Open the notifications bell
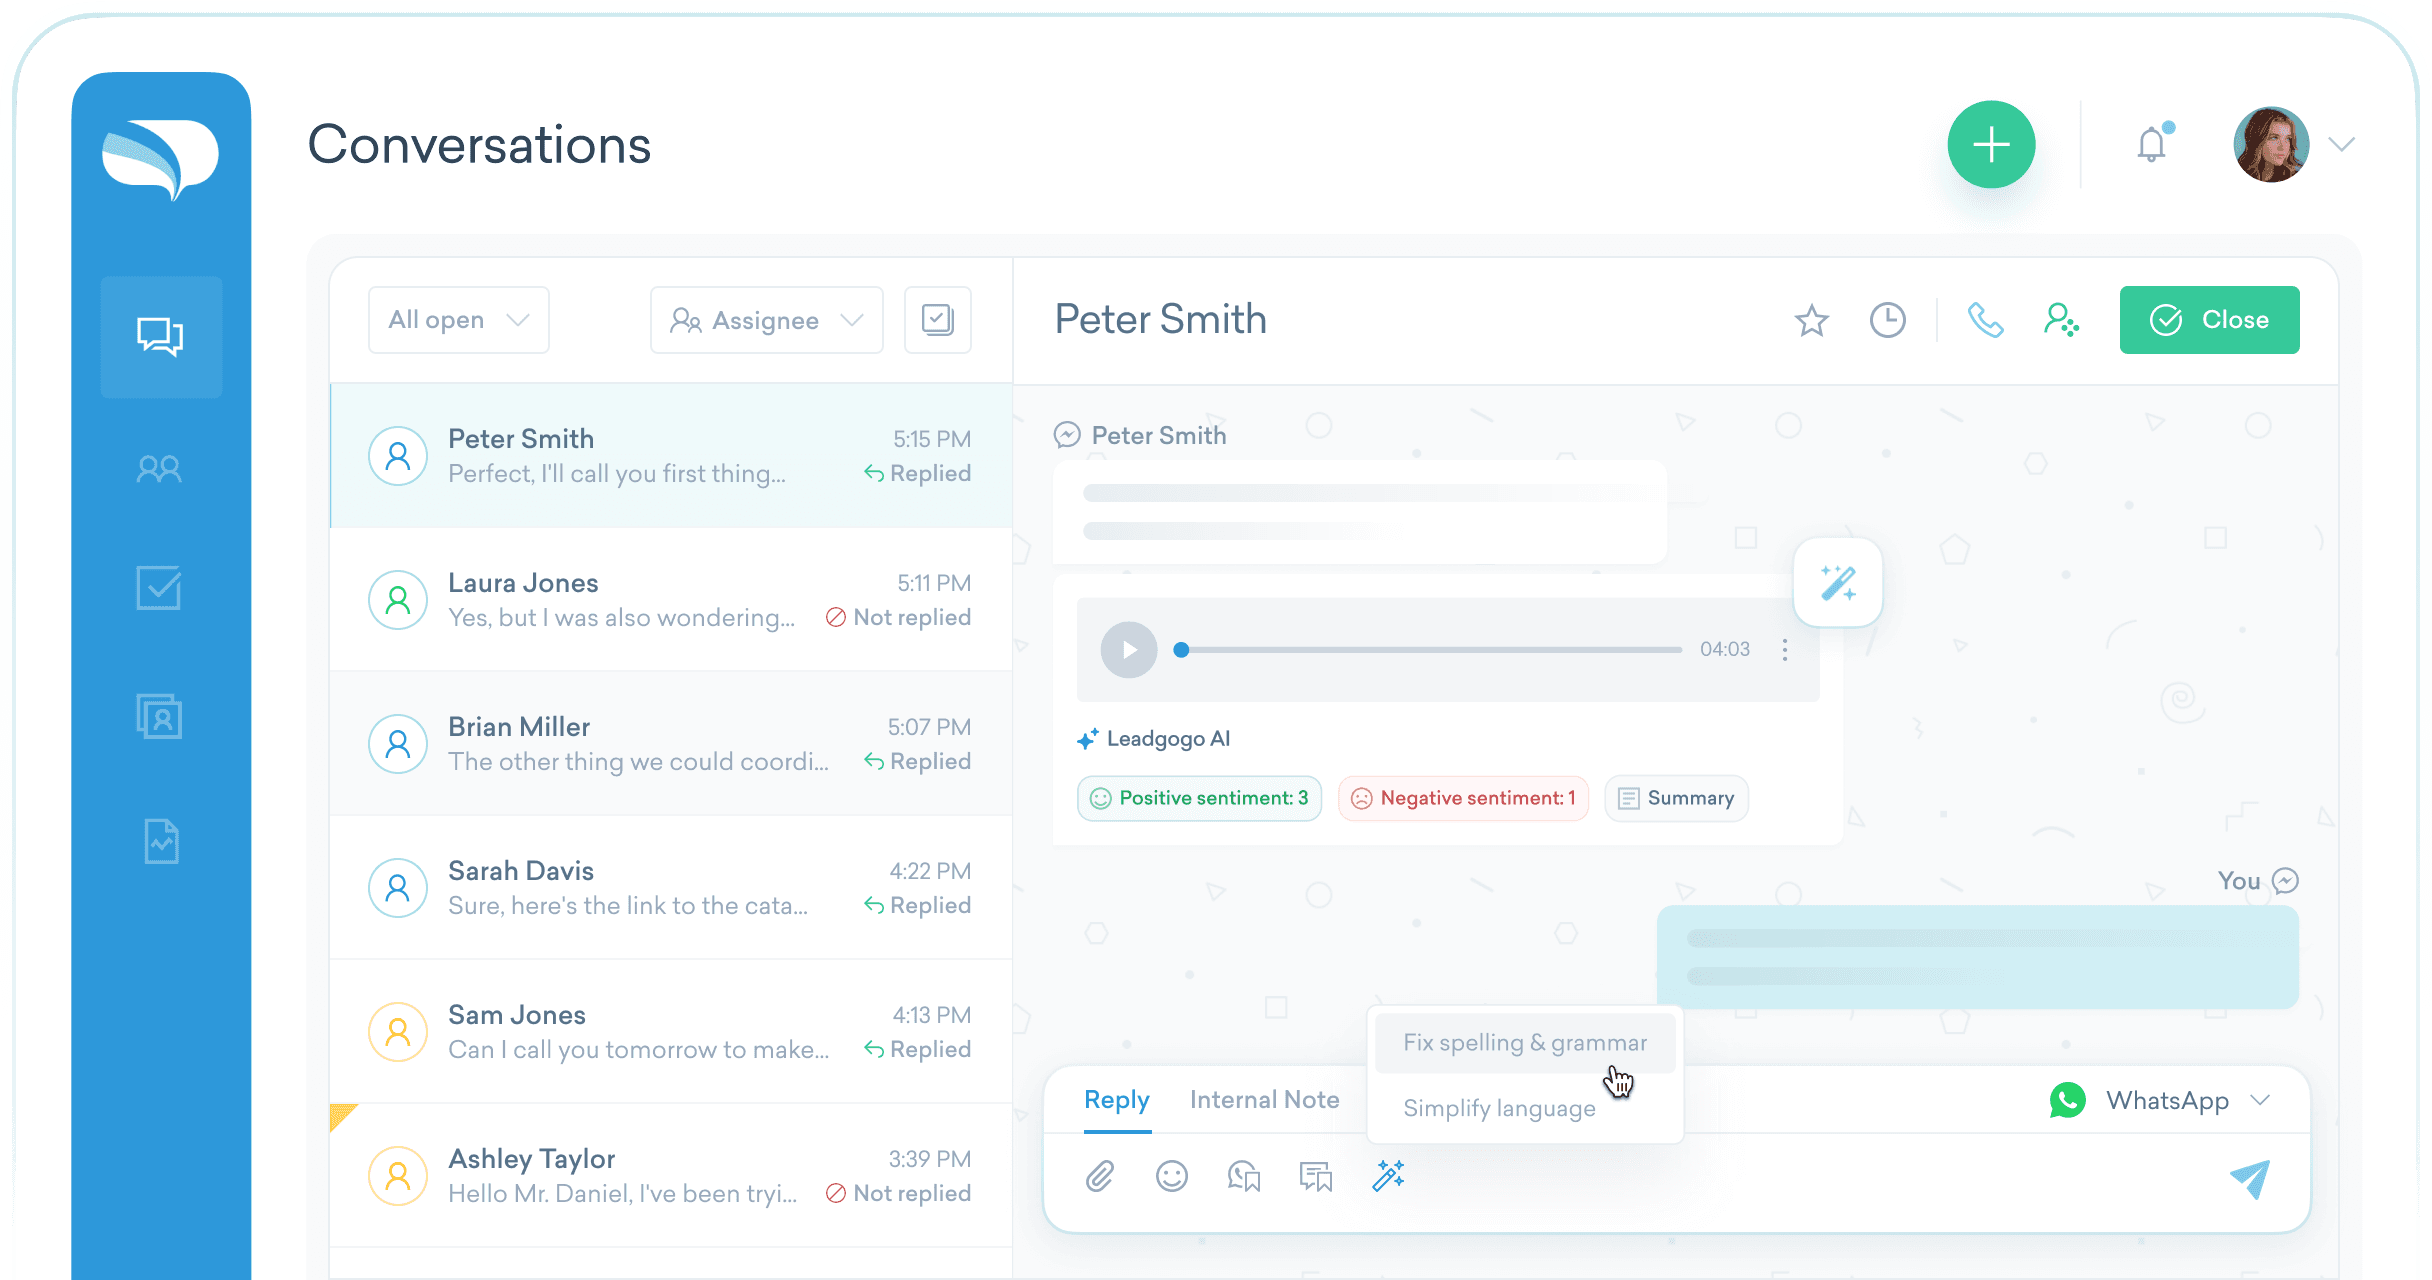Image resolution: width=2432 pixels, height=1280 pixels. [2152, 145]
